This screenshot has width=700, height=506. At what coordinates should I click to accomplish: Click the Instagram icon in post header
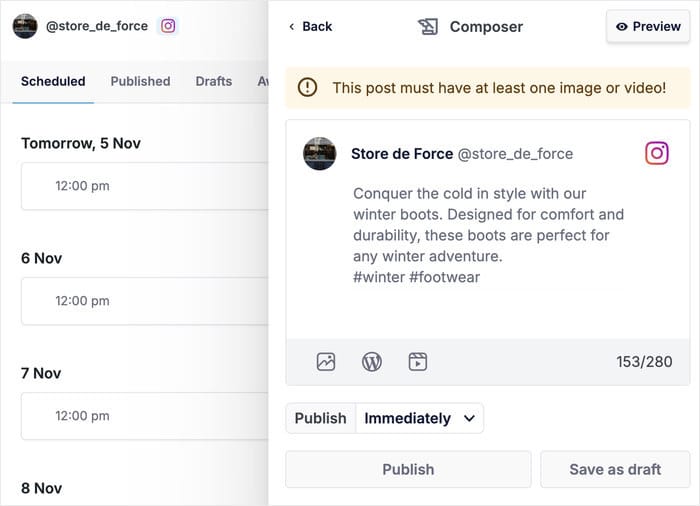pos(657,153)
